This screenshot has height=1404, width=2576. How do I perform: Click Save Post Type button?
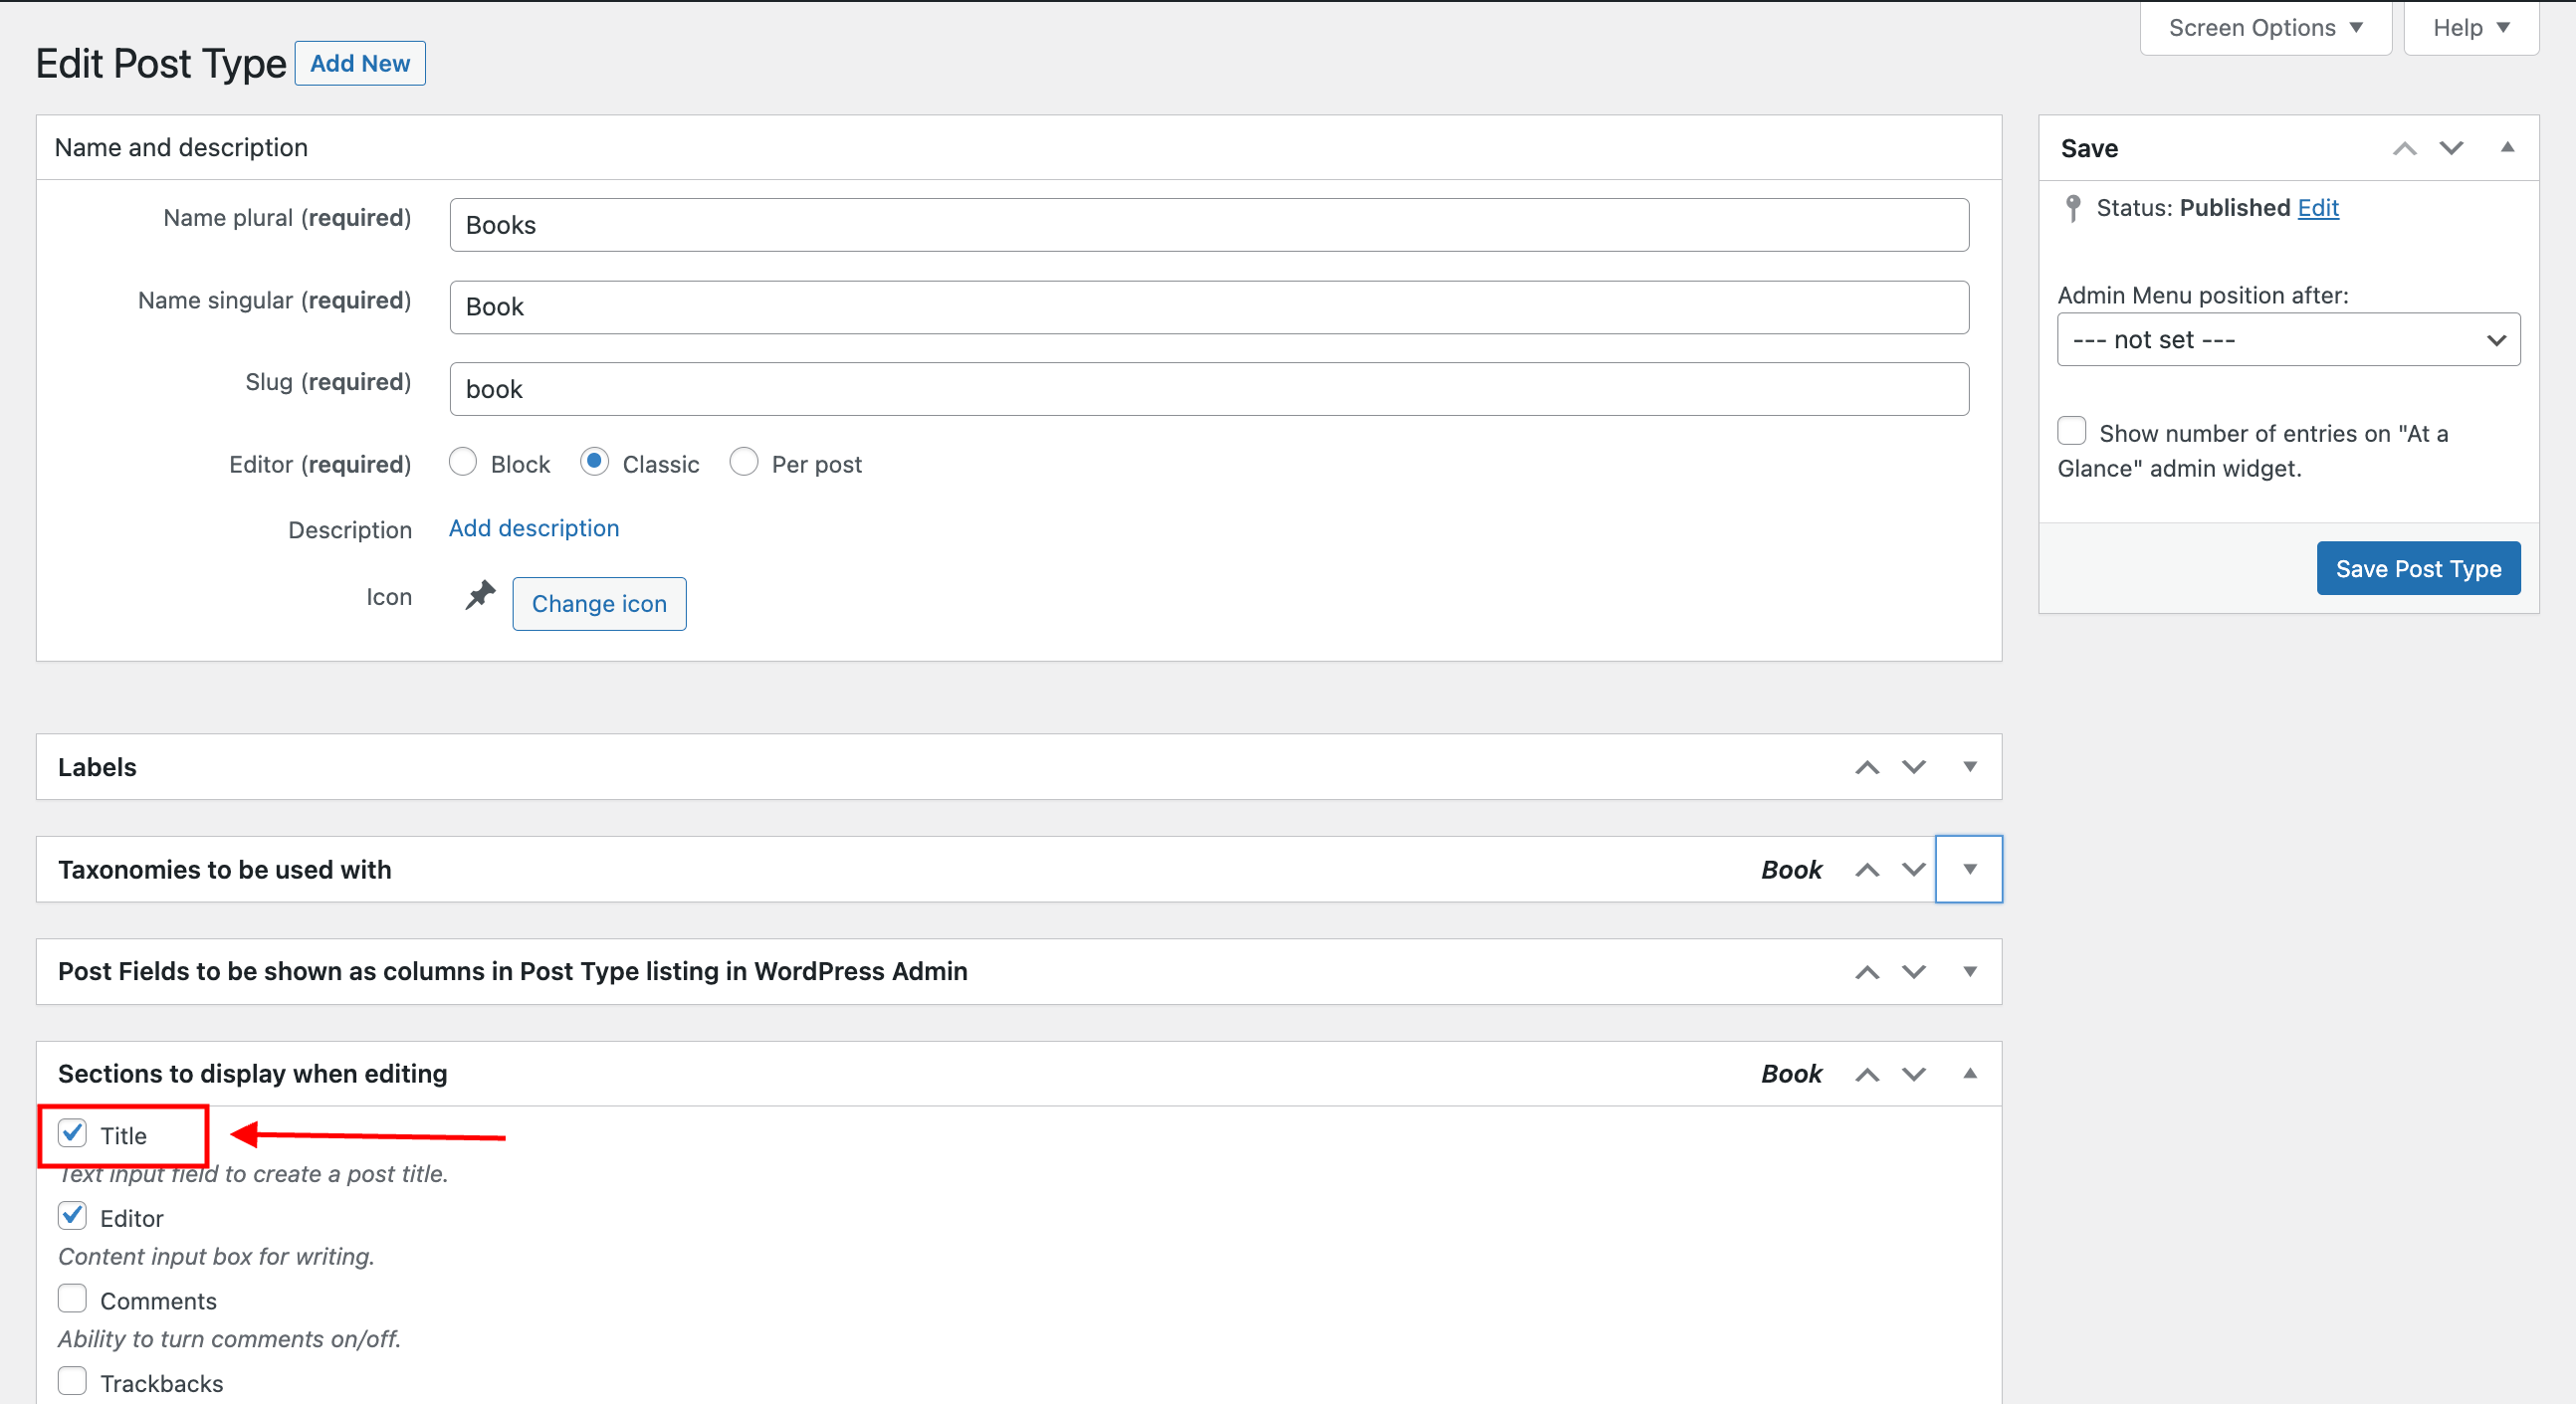tap(2418, 569)
